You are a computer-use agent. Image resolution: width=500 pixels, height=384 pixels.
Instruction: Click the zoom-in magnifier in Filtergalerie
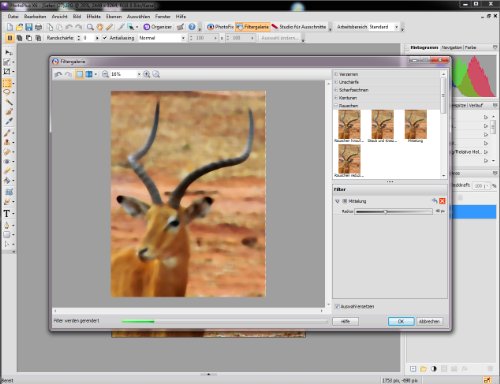coord(147,74)
